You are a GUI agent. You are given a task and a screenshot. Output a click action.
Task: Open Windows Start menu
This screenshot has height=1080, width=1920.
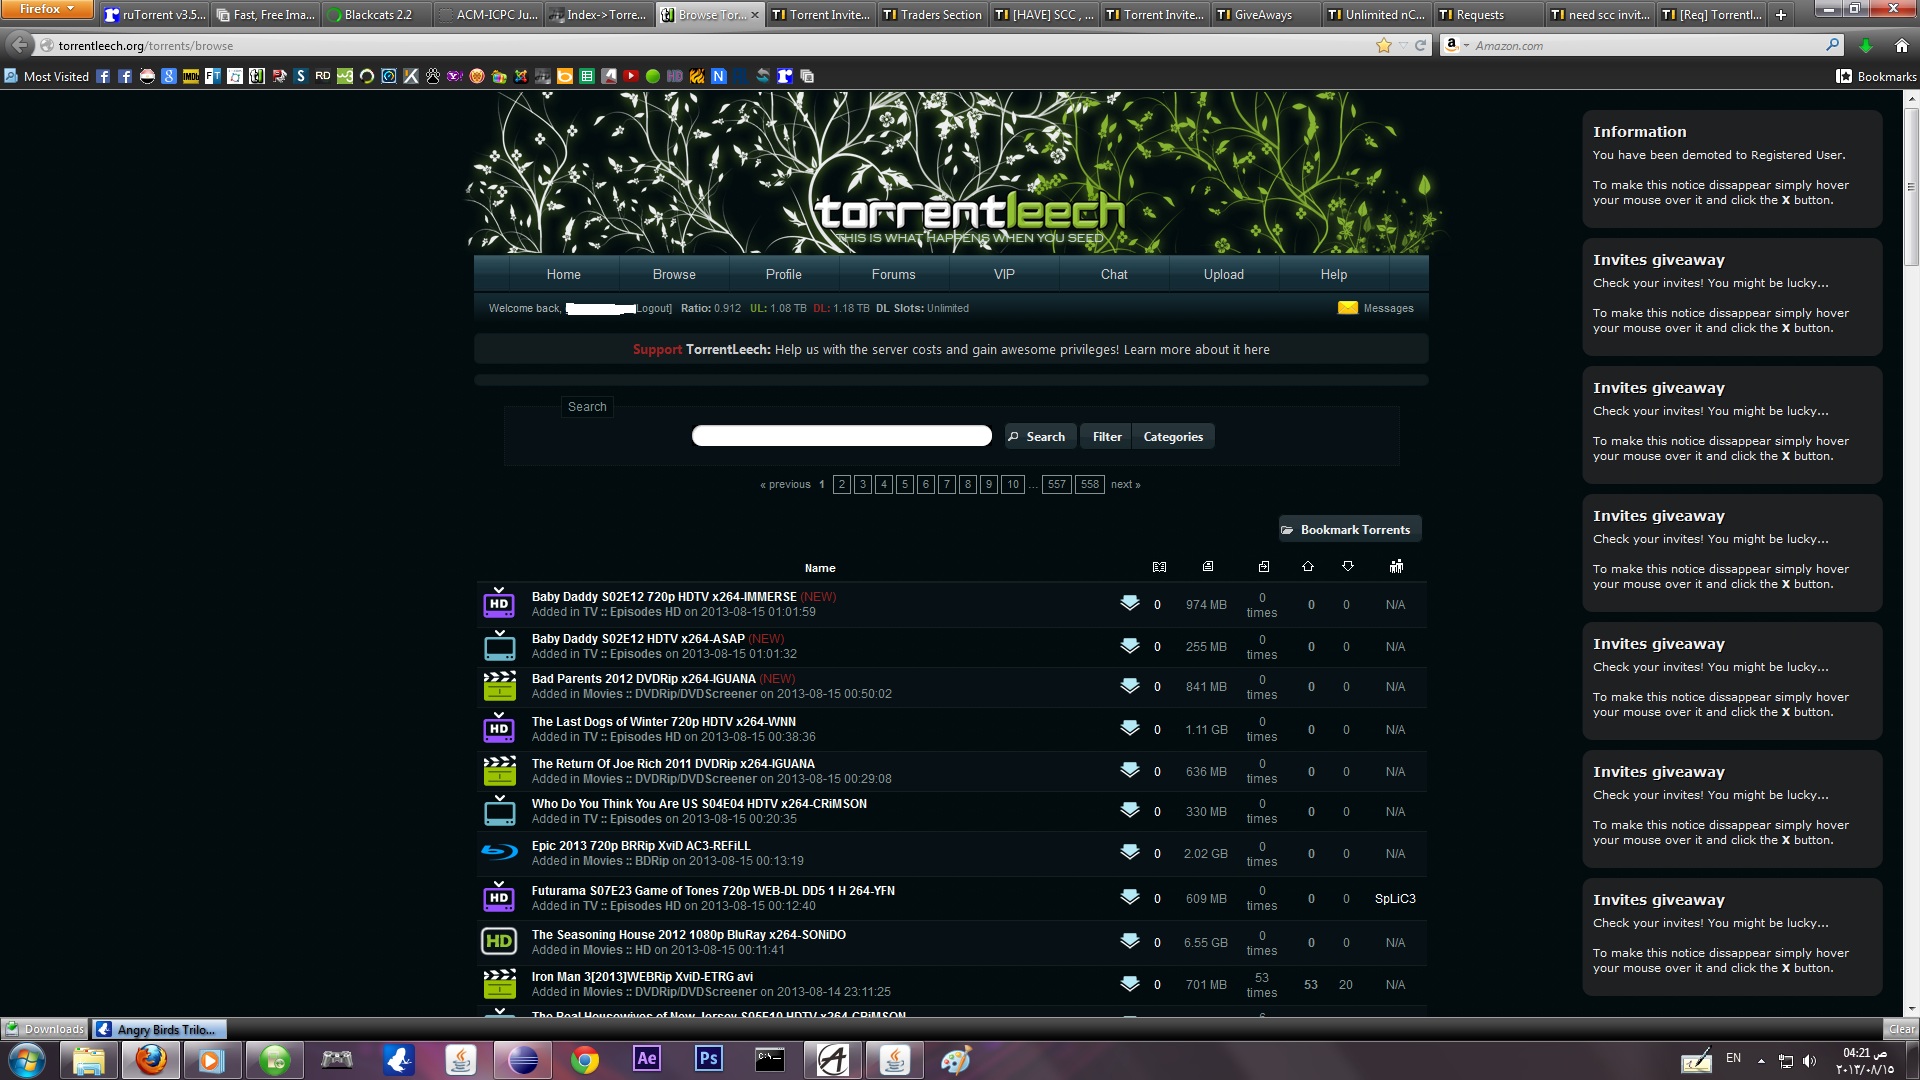27,1059
